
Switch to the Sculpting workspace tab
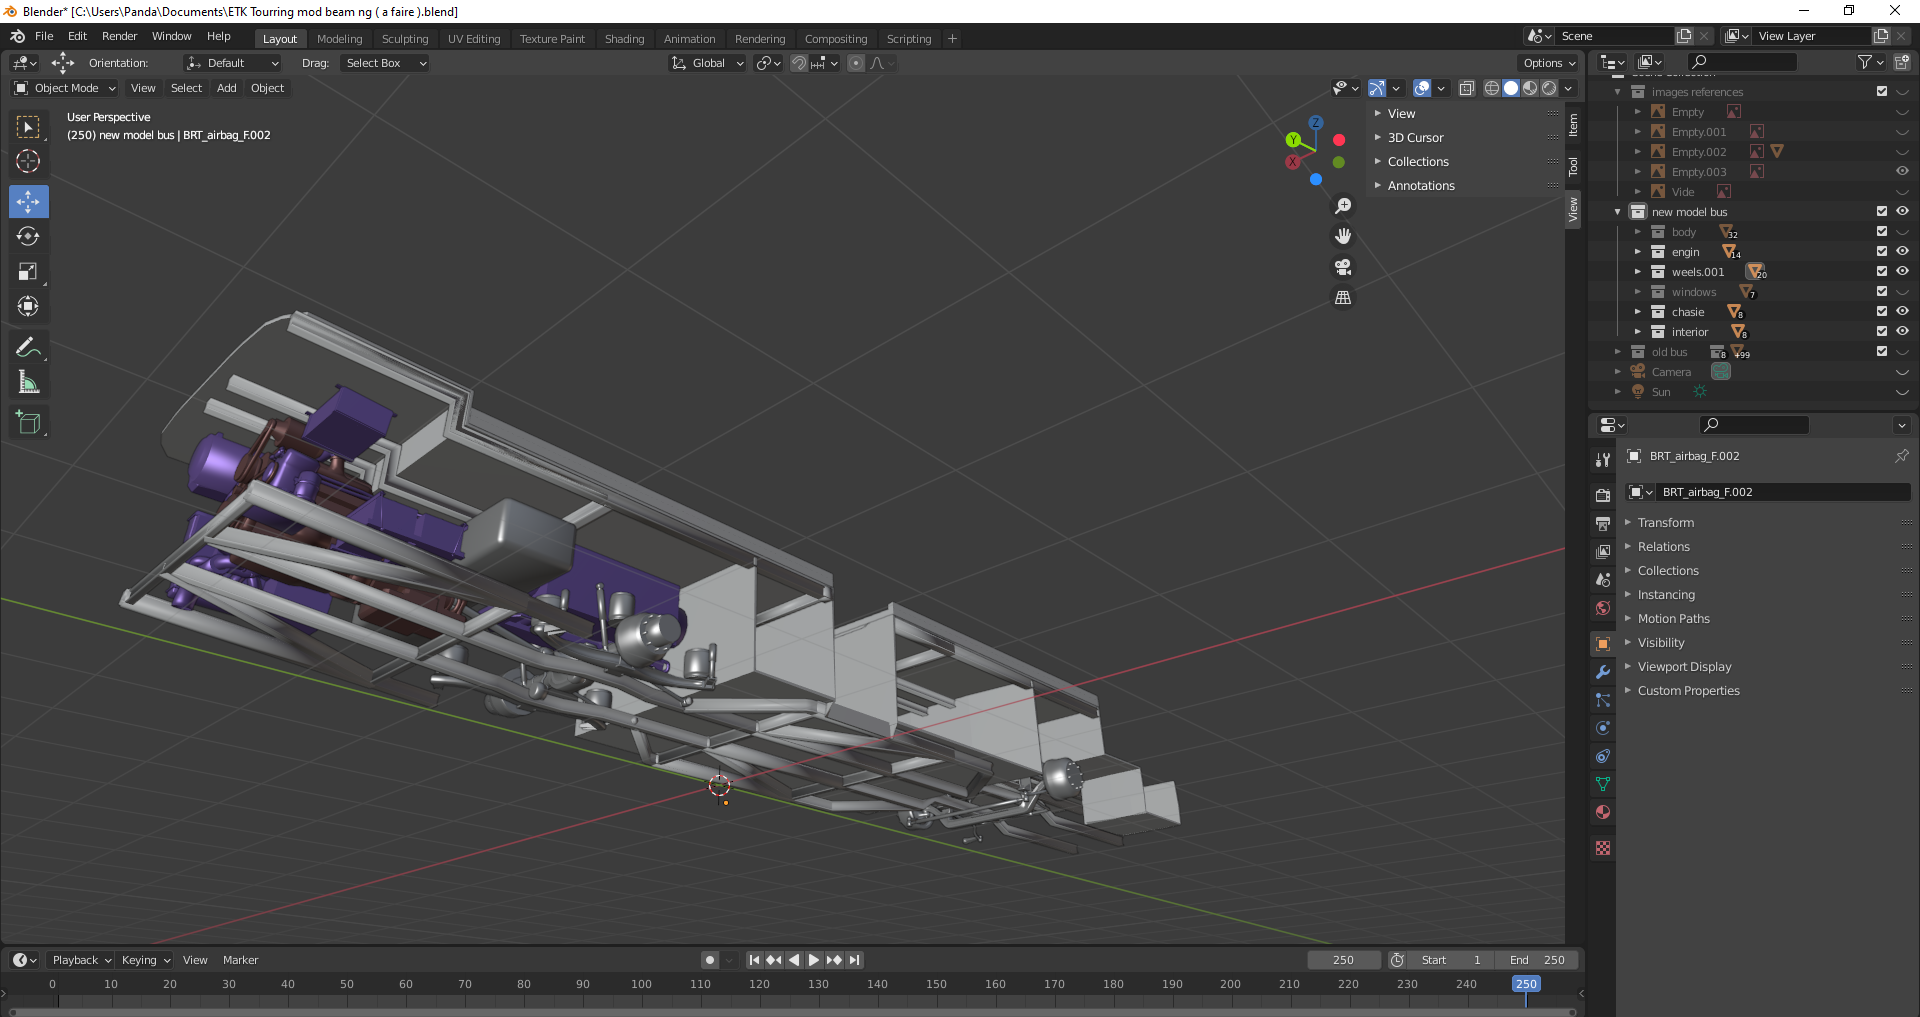pyautogui.click(x=404, y=39)
